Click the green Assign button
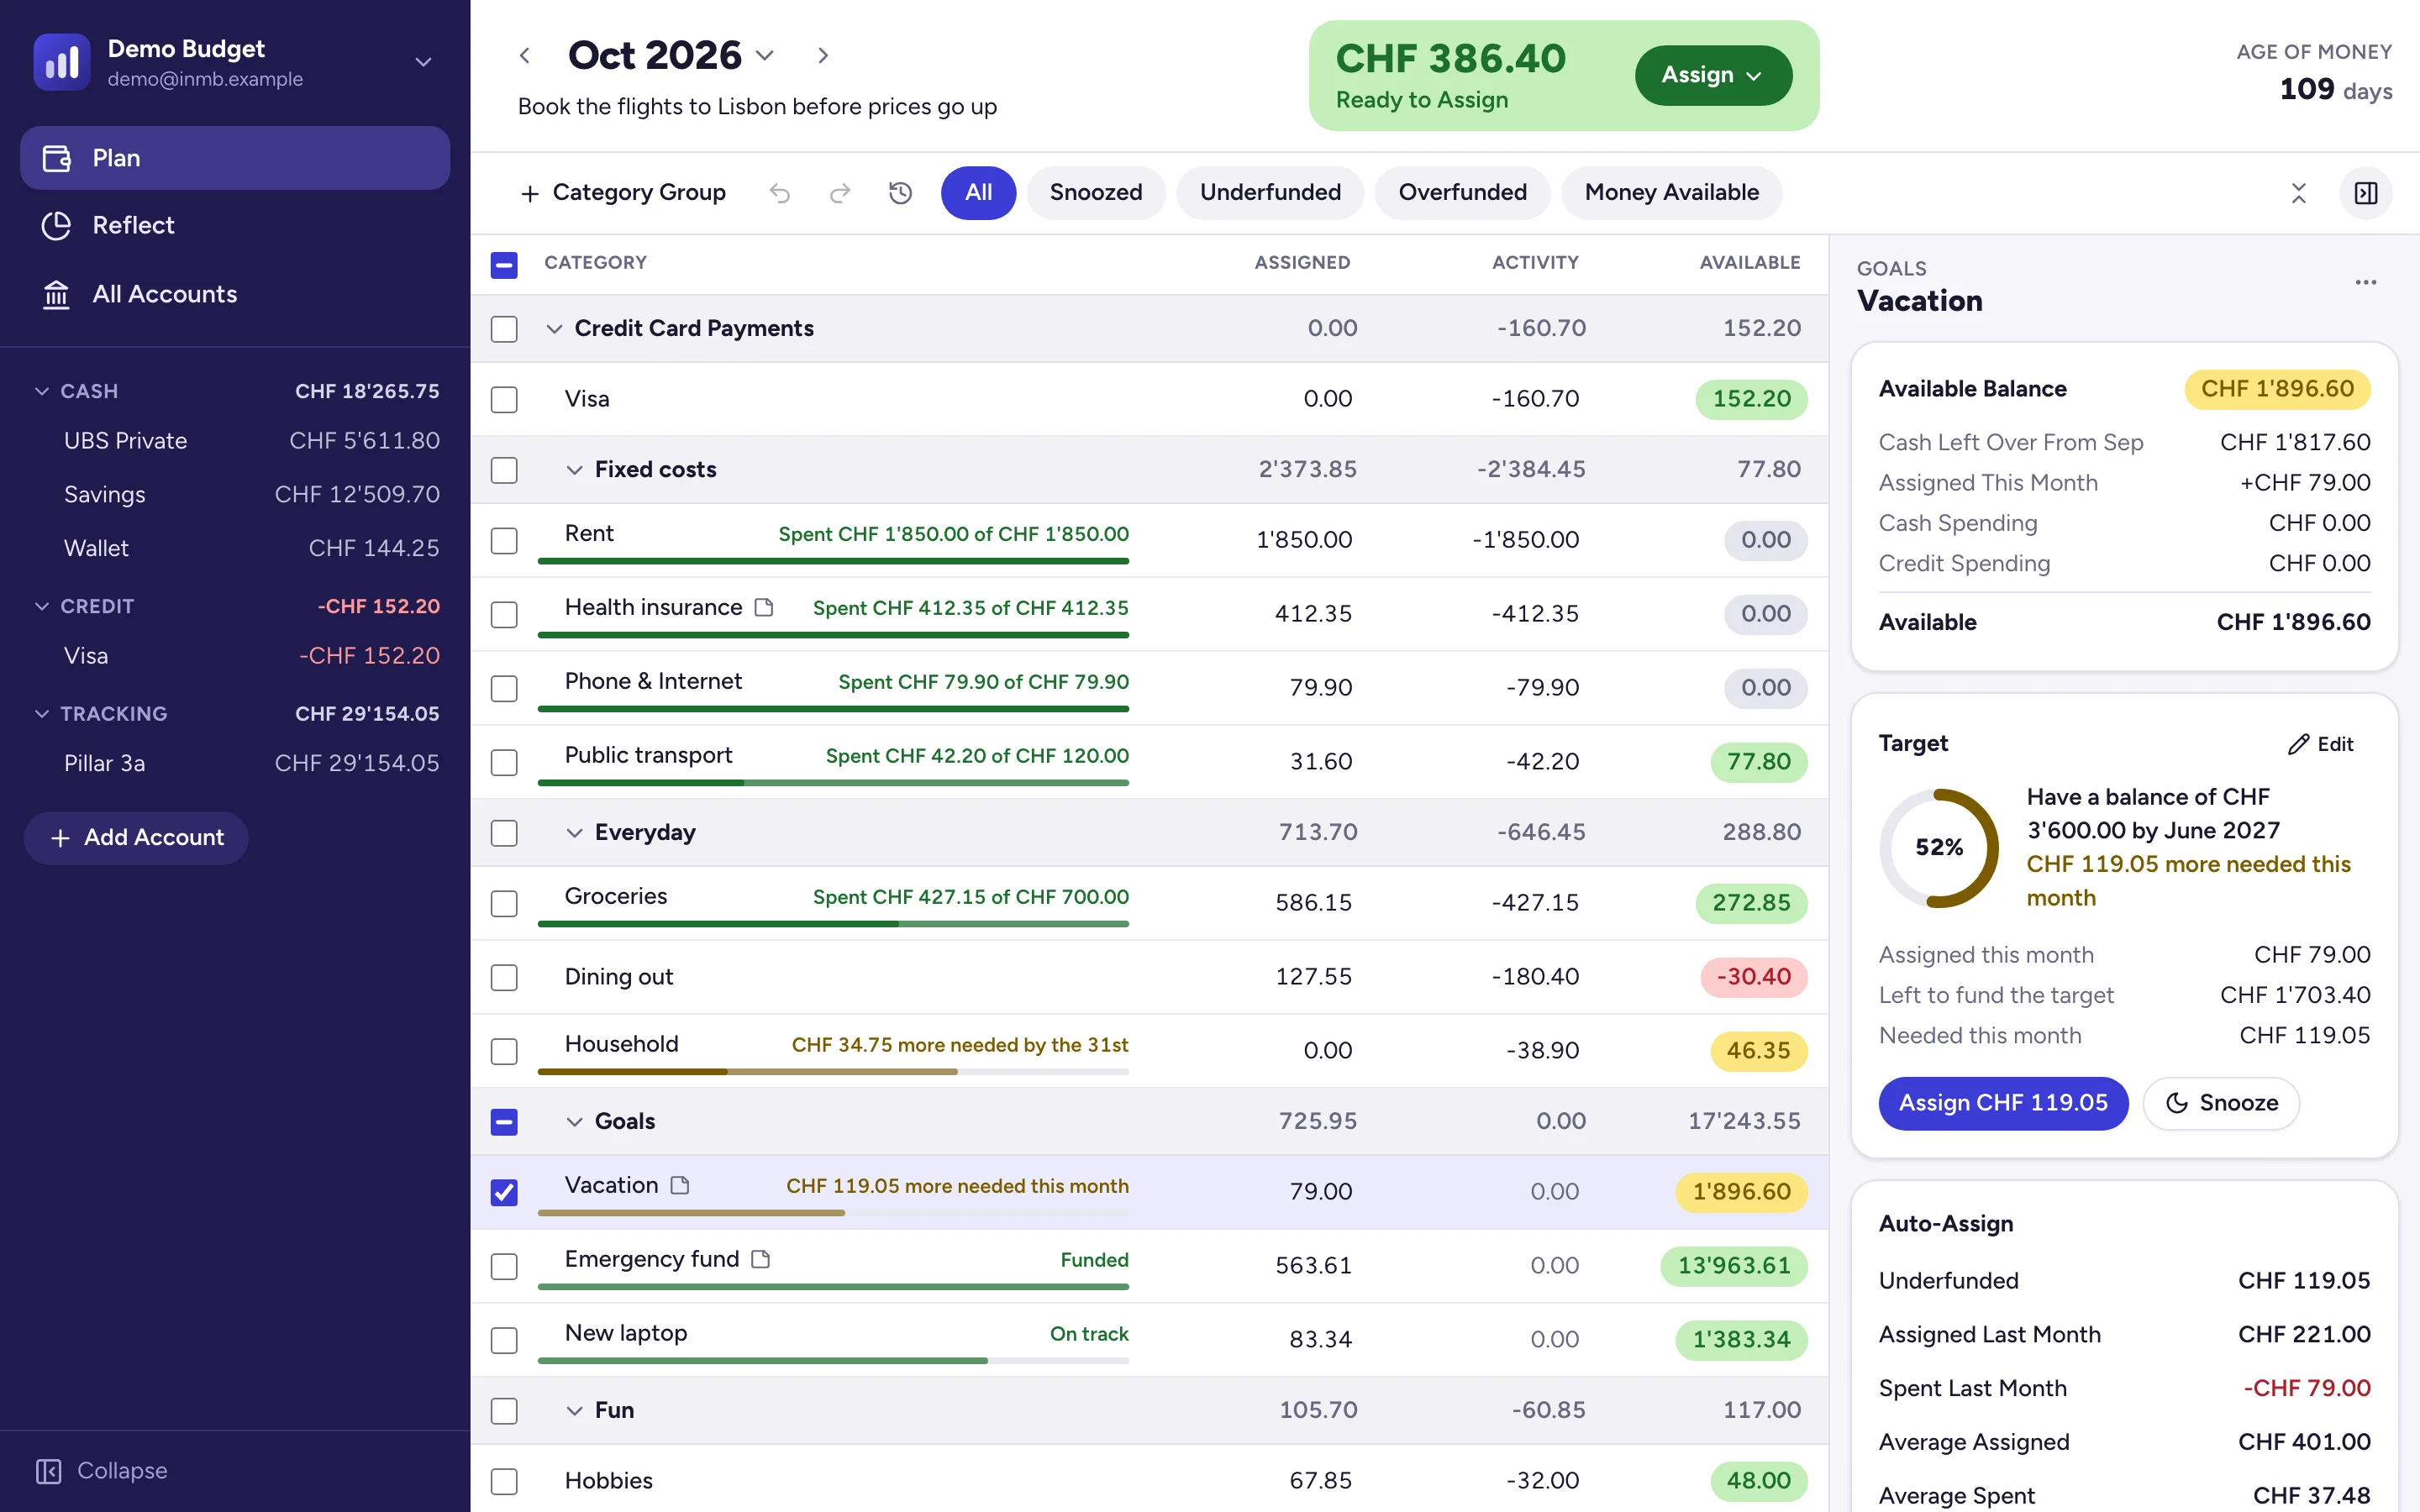The width and height of the screenshot is (2420, 1512). 1713,75
